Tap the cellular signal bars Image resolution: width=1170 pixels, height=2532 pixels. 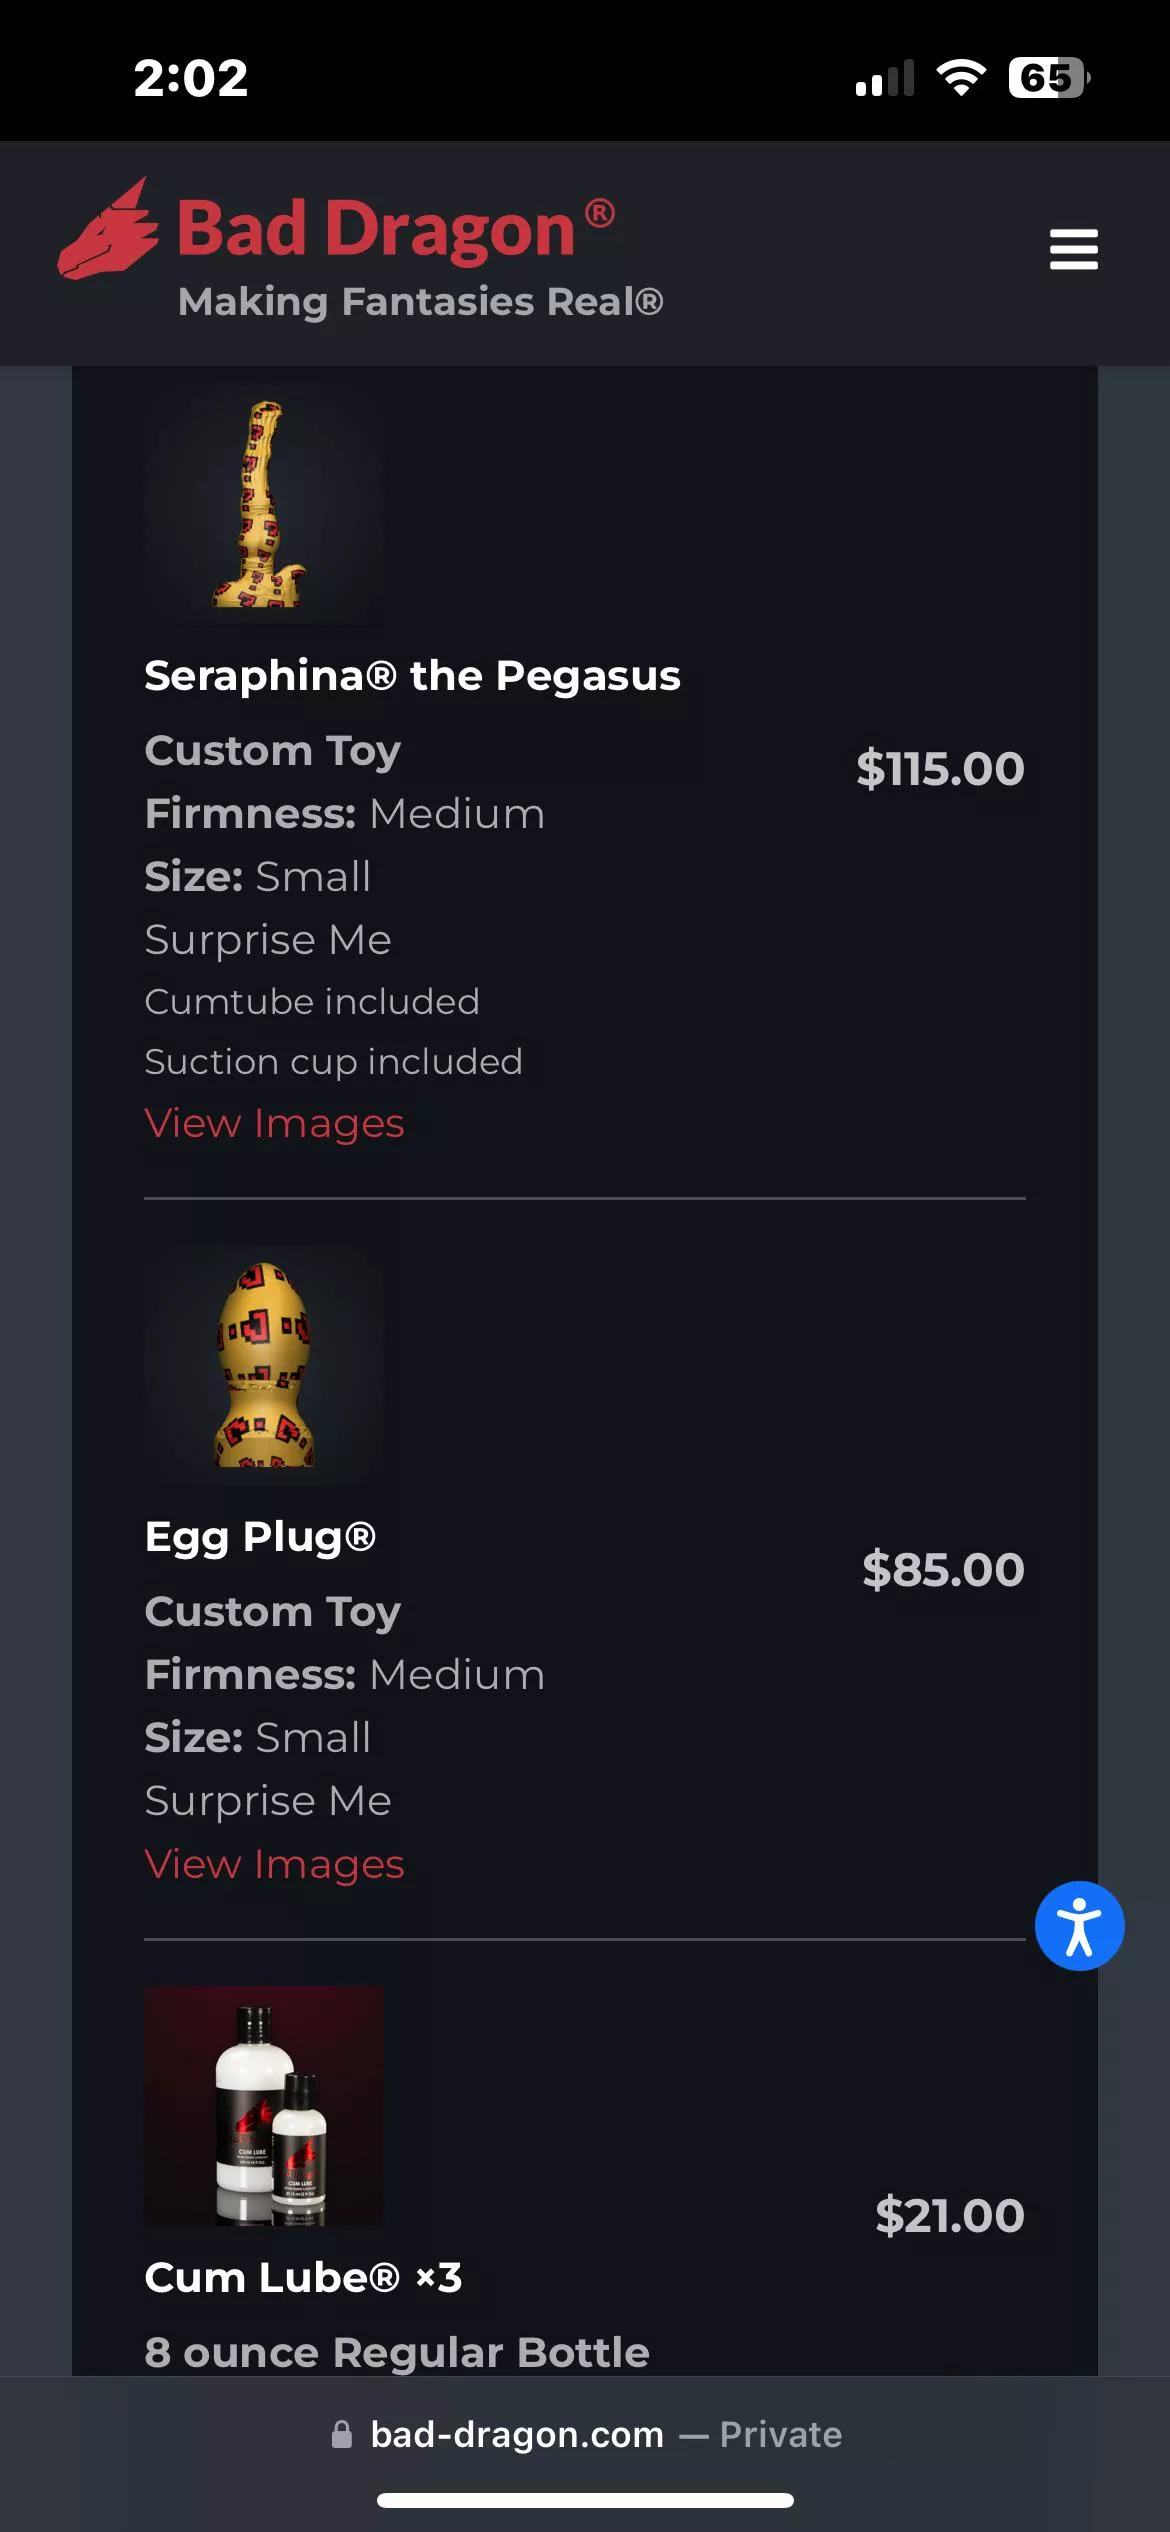(885, 78)
